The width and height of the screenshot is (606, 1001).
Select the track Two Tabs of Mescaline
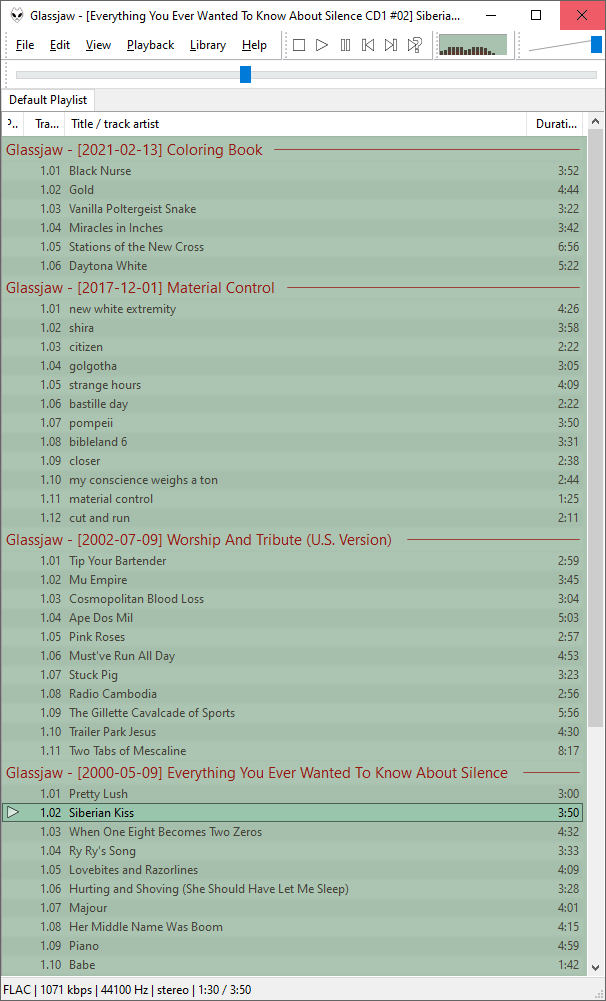tap(294, 751)
